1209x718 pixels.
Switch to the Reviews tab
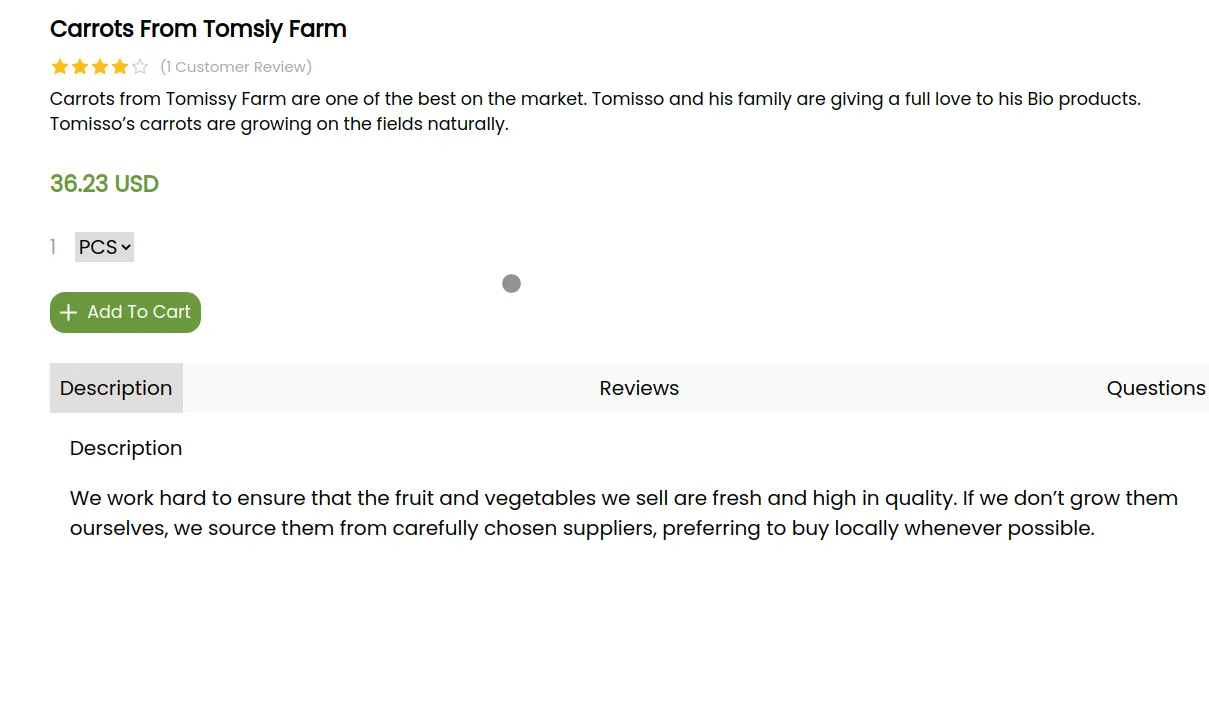639,388
